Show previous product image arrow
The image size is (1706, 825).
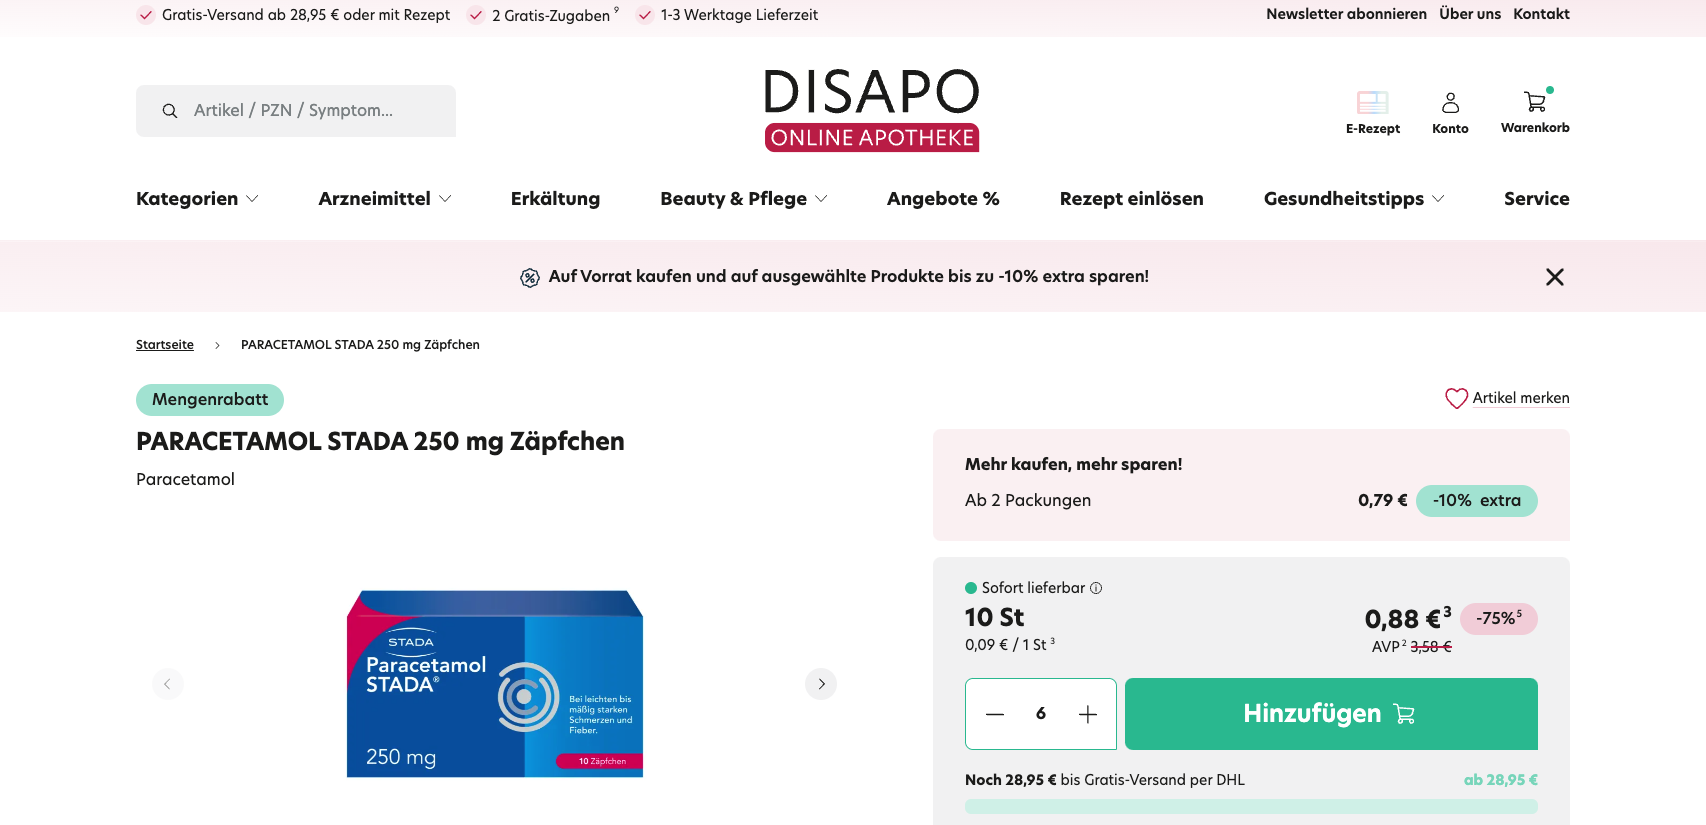168,684
